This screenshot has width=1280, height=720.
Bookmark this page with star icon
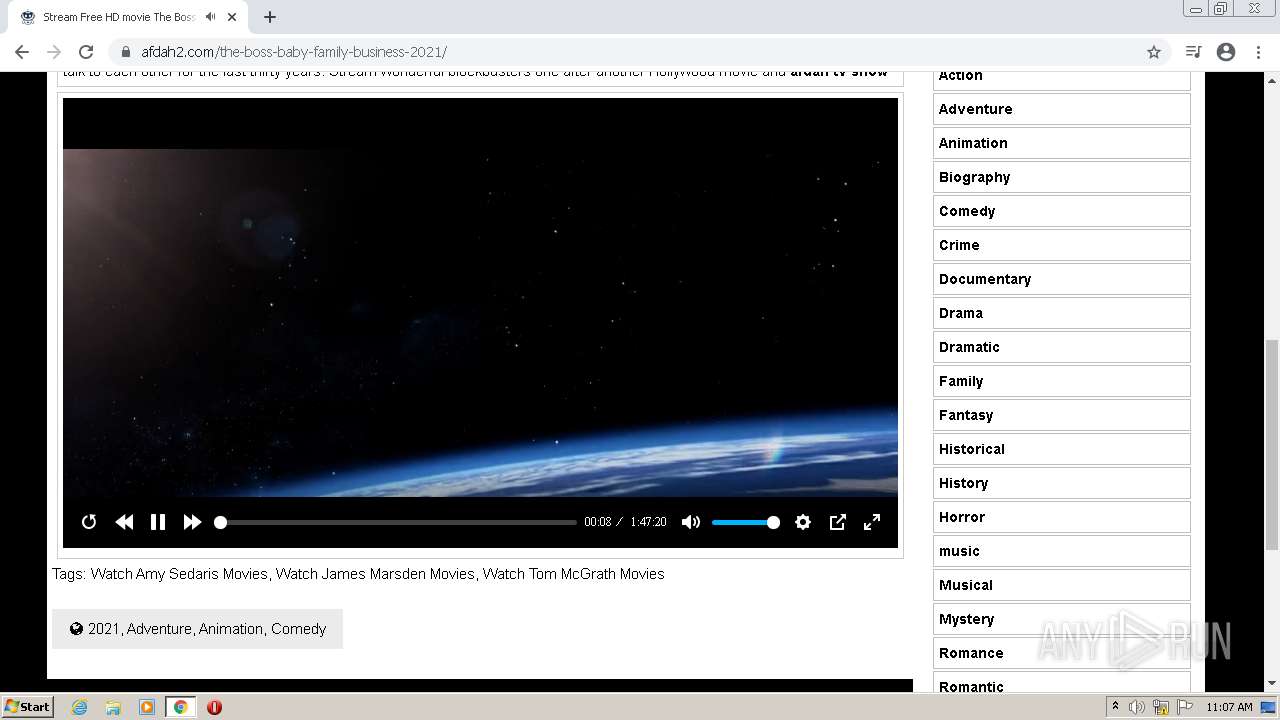point(1154,52)
